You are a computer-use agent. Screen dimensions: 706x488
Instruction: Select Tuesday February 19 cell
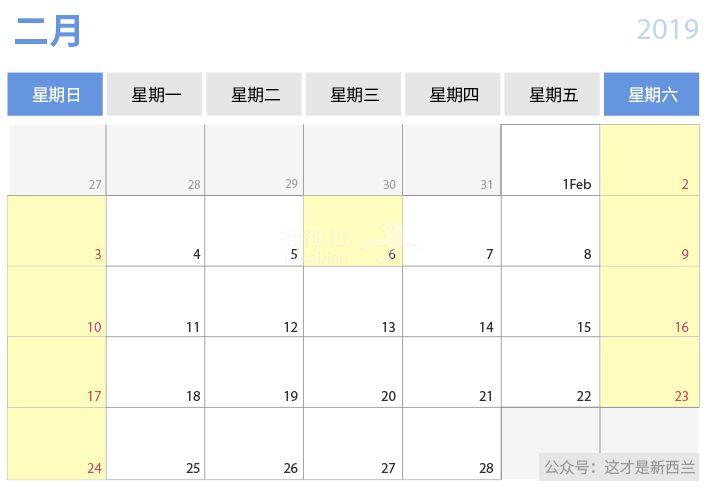point(254,372)
